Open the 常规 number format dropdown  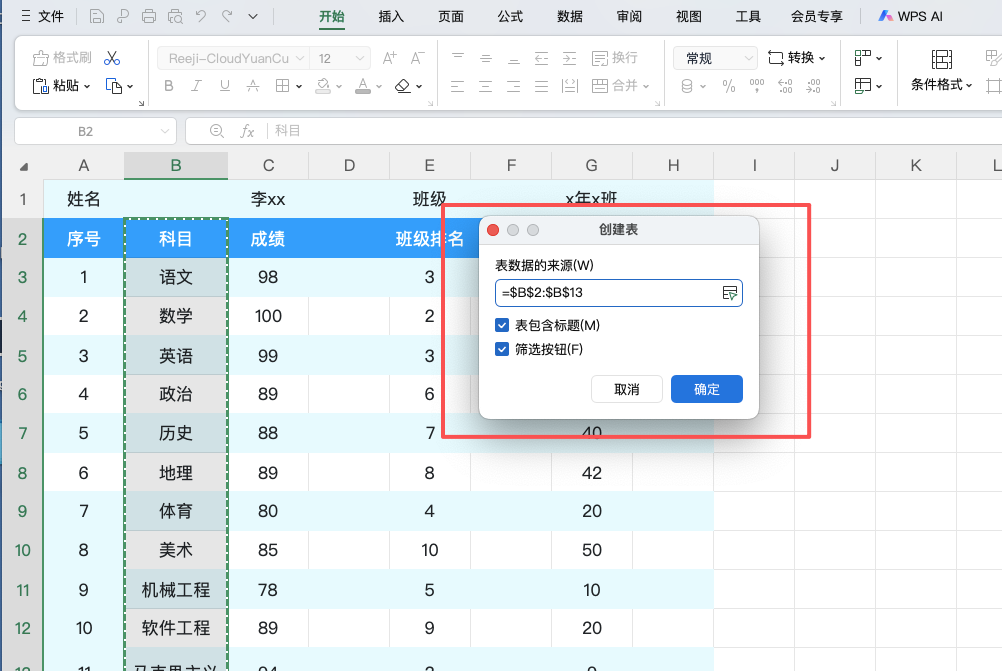pos(715,58)
